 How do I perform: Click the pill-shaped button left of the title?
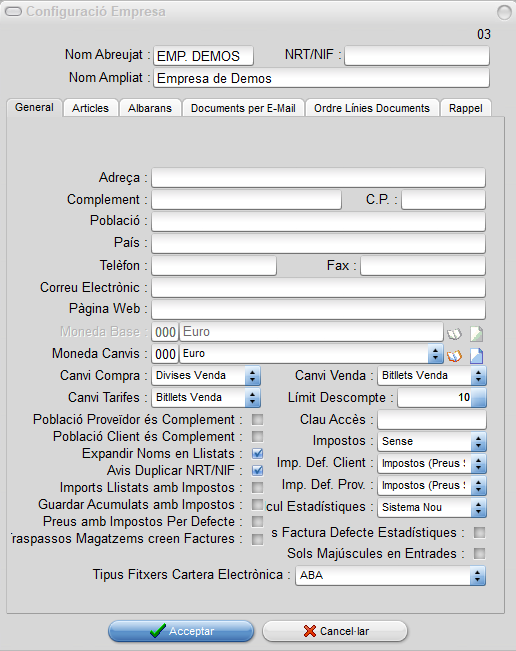pos(13,12)
